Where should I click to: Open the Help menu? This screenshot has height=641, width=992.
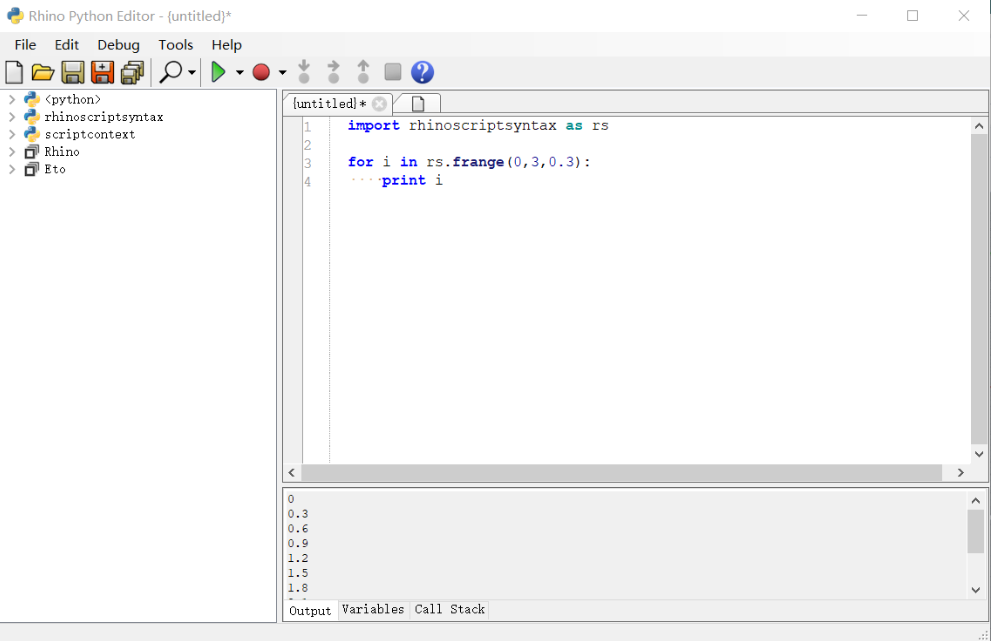[x=226, y=45]
